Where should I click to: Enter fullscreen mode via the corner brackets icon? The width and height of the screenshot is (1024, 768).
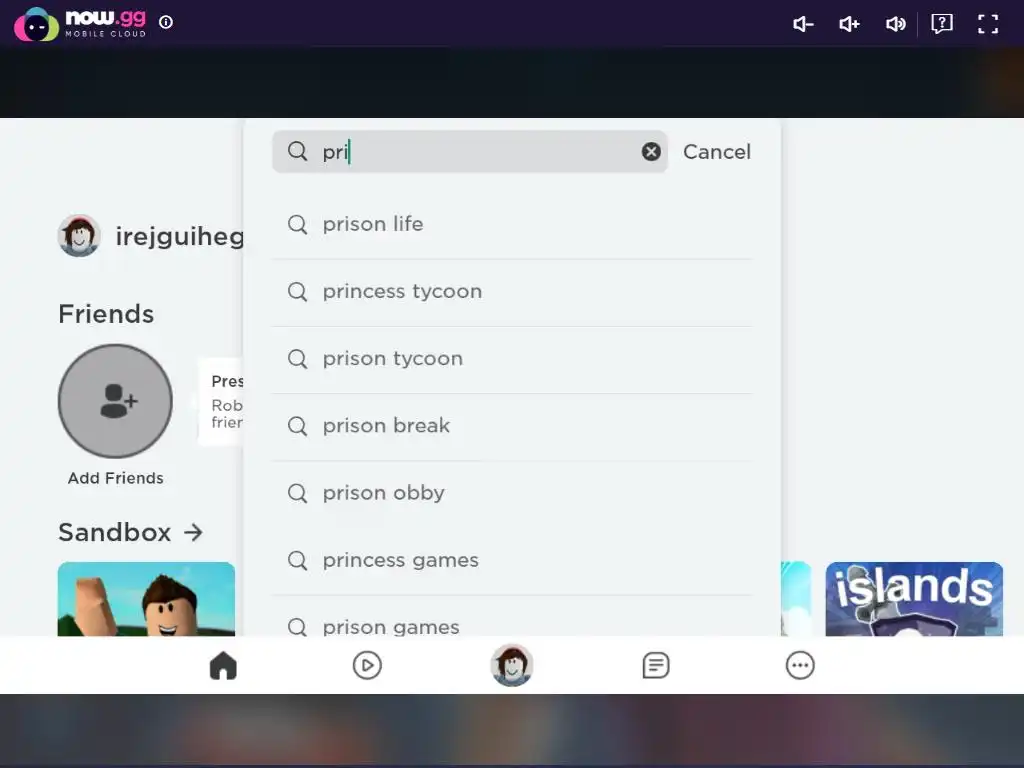coord(988,24)
